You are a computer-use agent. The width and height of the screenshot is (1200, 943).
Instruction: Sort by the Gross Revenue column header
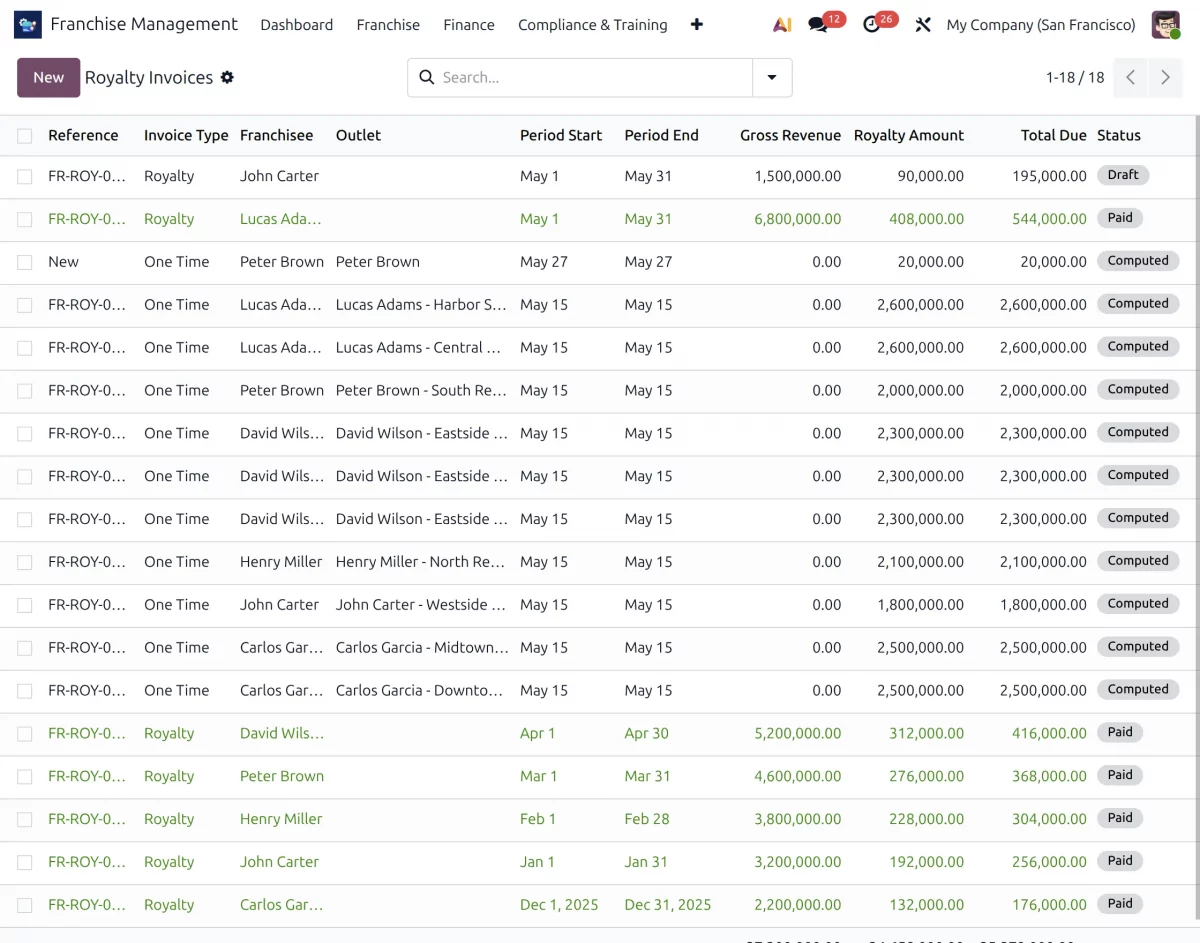pyautogui.click(x=790, y=135)
